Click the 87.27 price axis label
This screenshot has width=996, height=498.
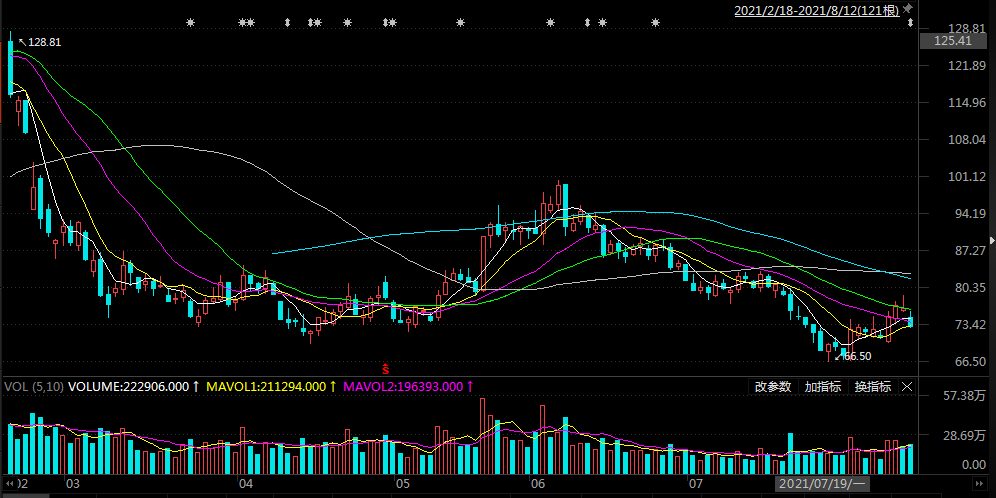(x=970, y=250)
